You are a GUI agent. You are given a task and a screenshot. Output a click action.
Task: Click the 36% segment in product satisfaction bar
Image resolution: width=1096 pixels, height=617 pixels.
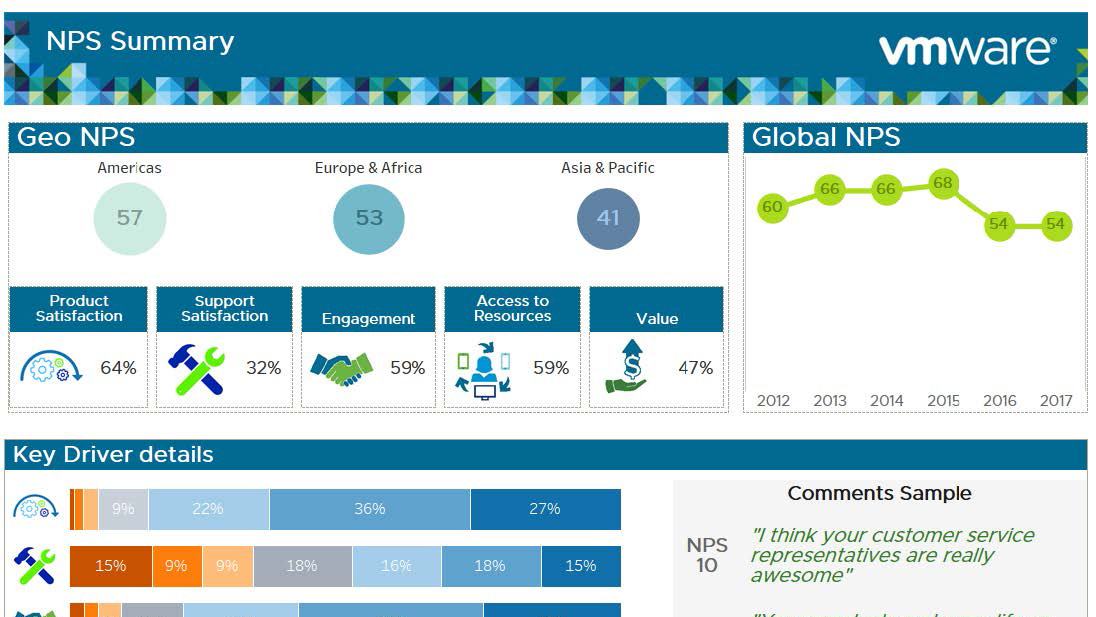click(x=369, y=509)
